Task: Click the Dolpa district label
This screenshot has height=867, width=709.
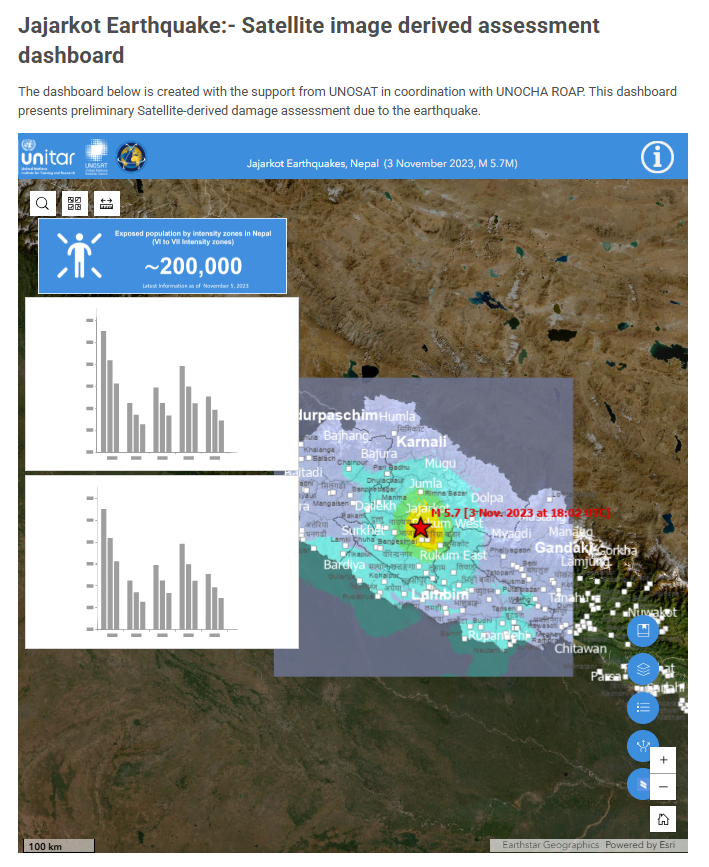Action: (487, 498)
